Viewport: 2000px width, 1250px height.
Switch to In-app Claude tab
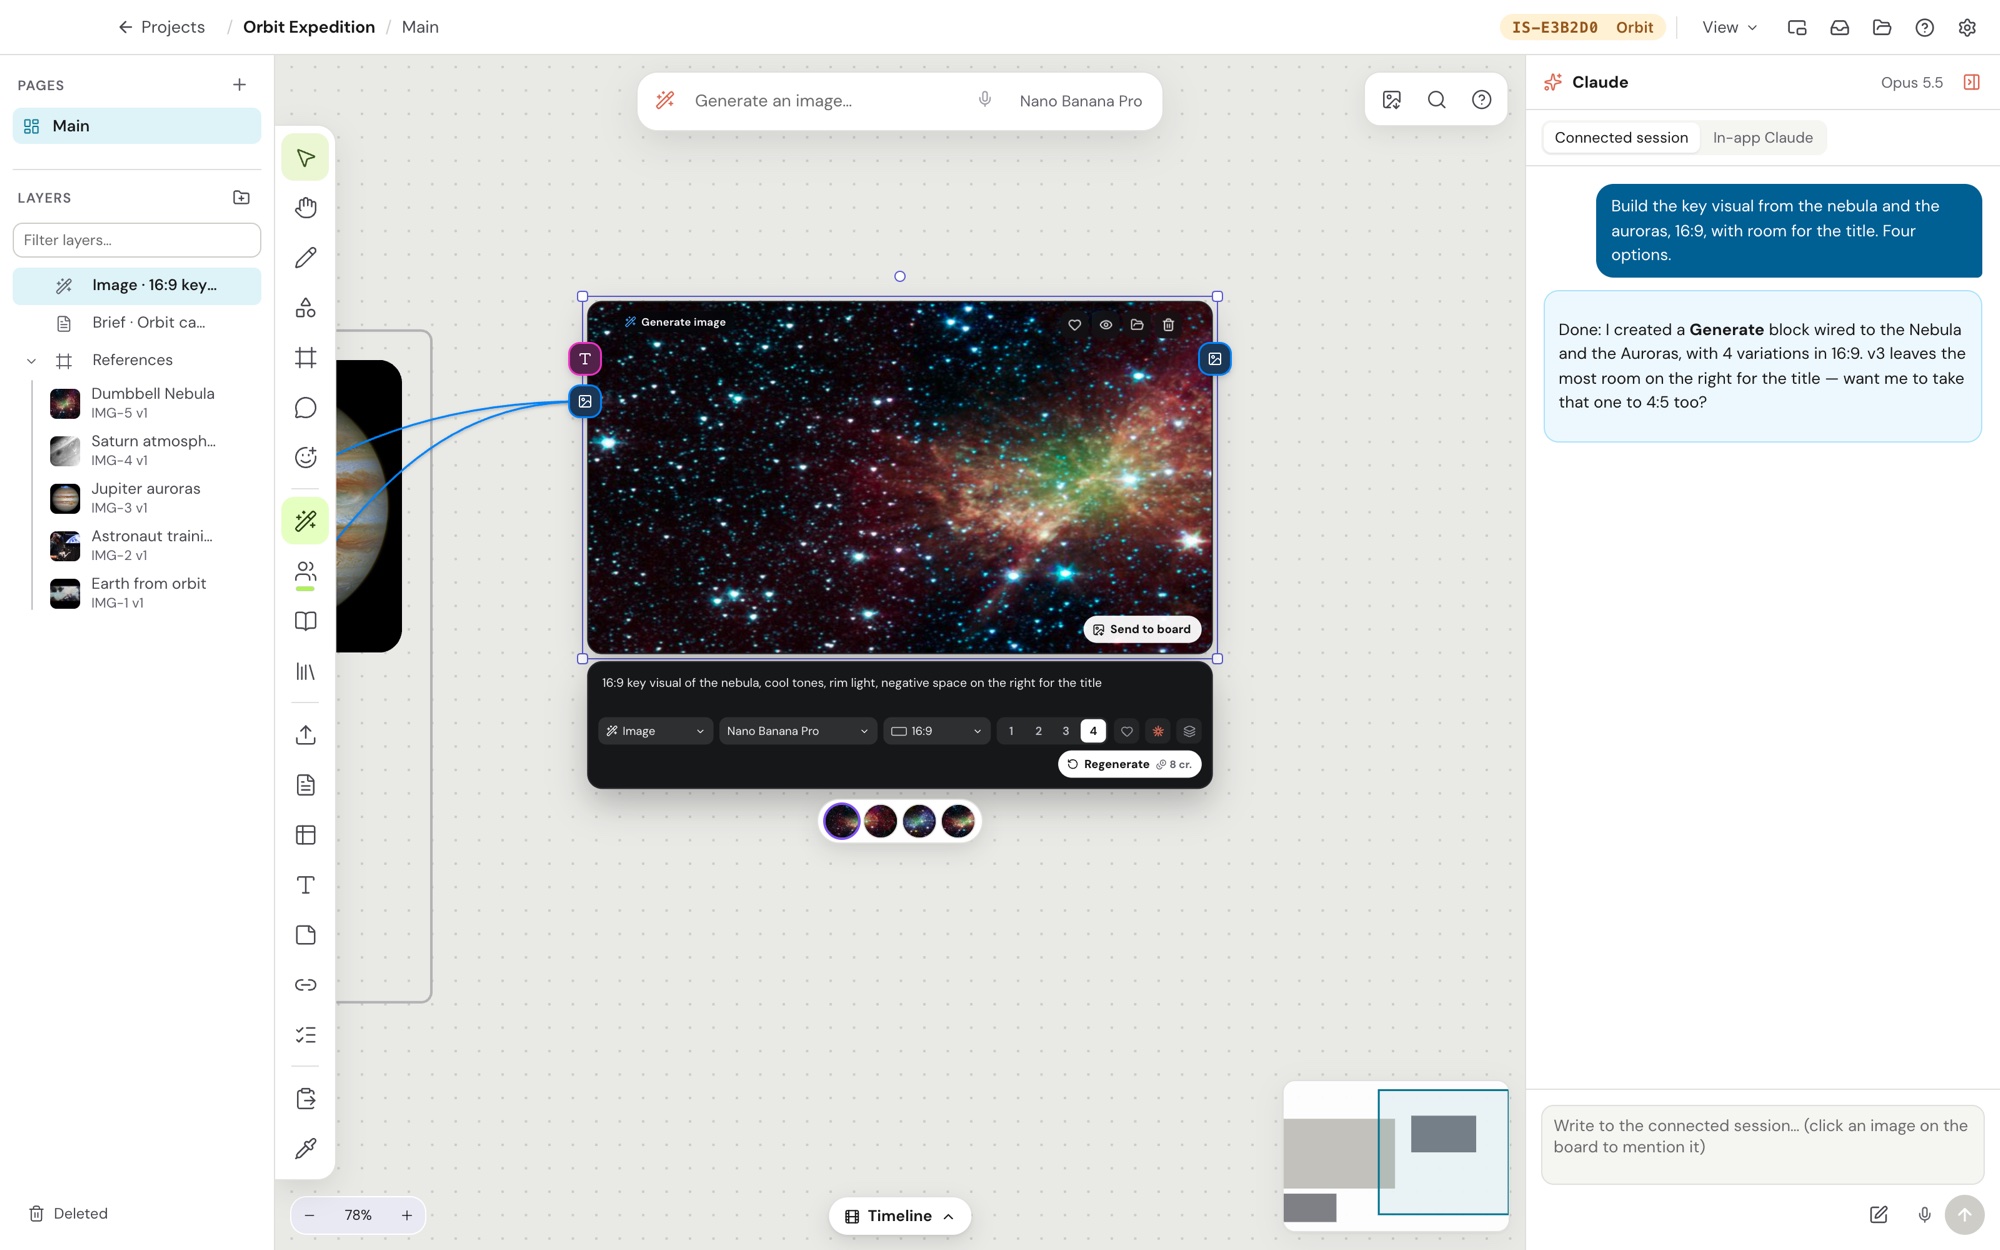click(1762, 138)
